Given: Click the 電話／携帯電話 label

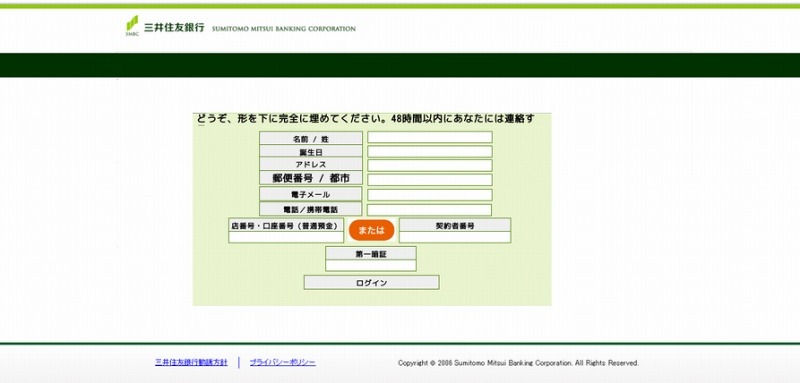Looking at the screenshot, I should 311,209.
